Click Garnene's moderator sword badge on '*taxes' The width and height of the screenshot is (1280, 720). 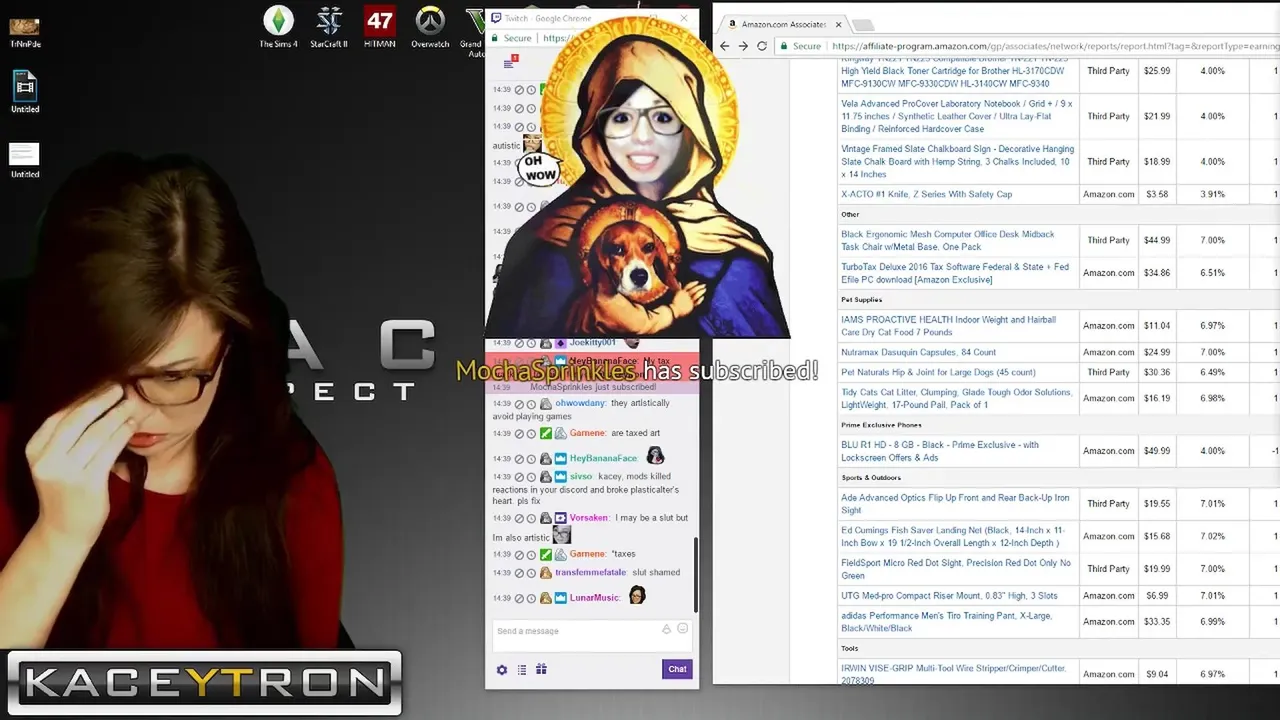pos(546,554)
